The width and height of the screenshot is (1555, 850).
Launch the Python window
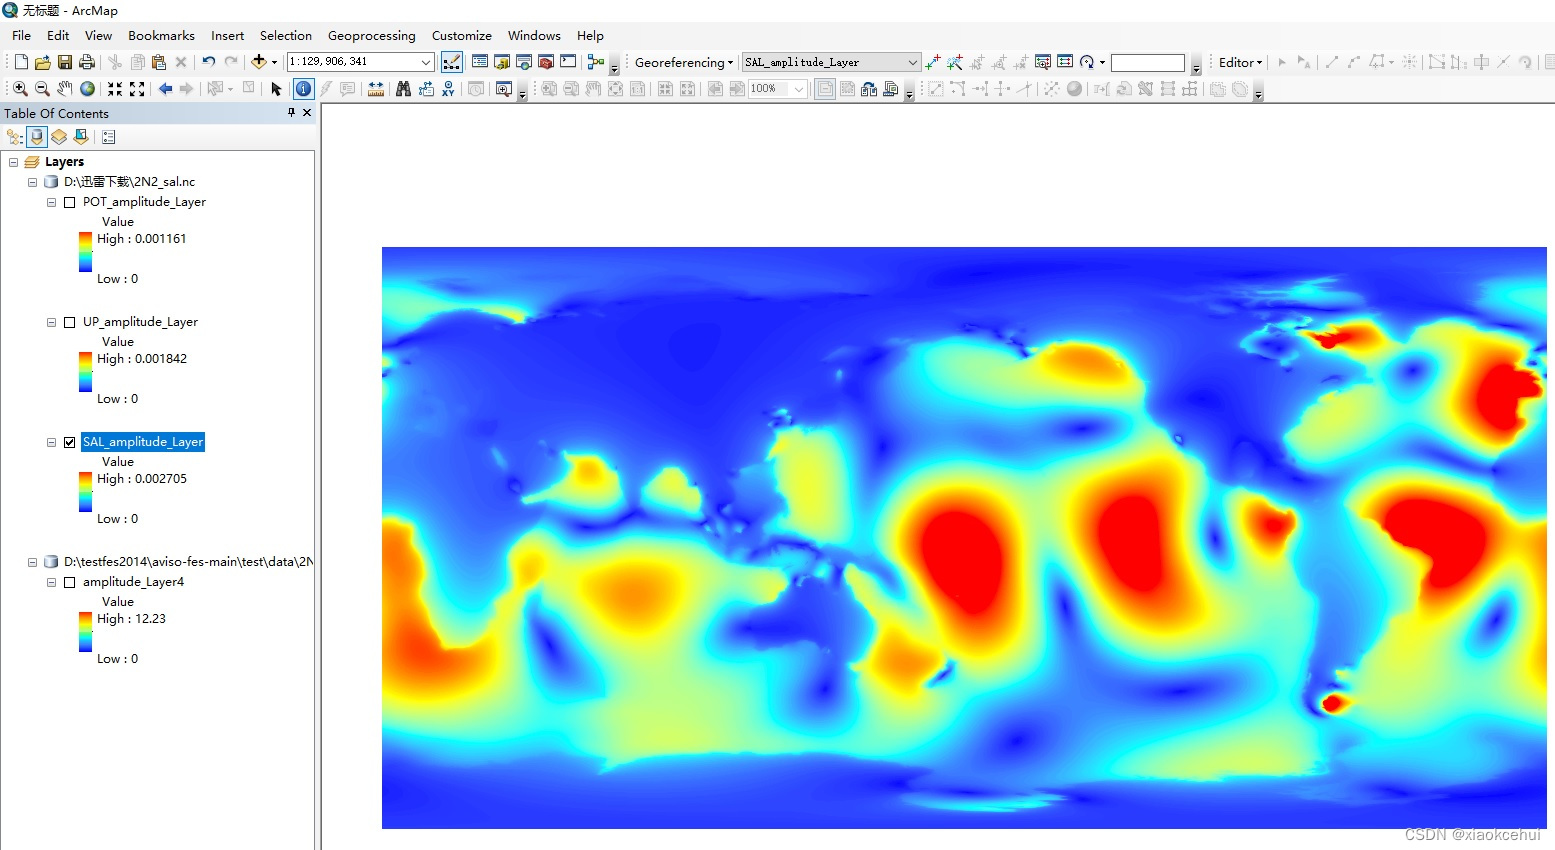[568, 62]
